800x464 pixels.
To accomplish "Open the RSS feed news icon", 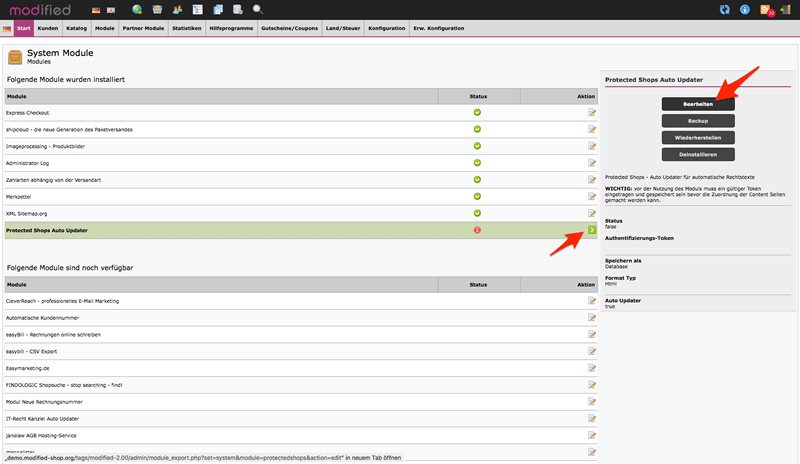I will [767, 10].
